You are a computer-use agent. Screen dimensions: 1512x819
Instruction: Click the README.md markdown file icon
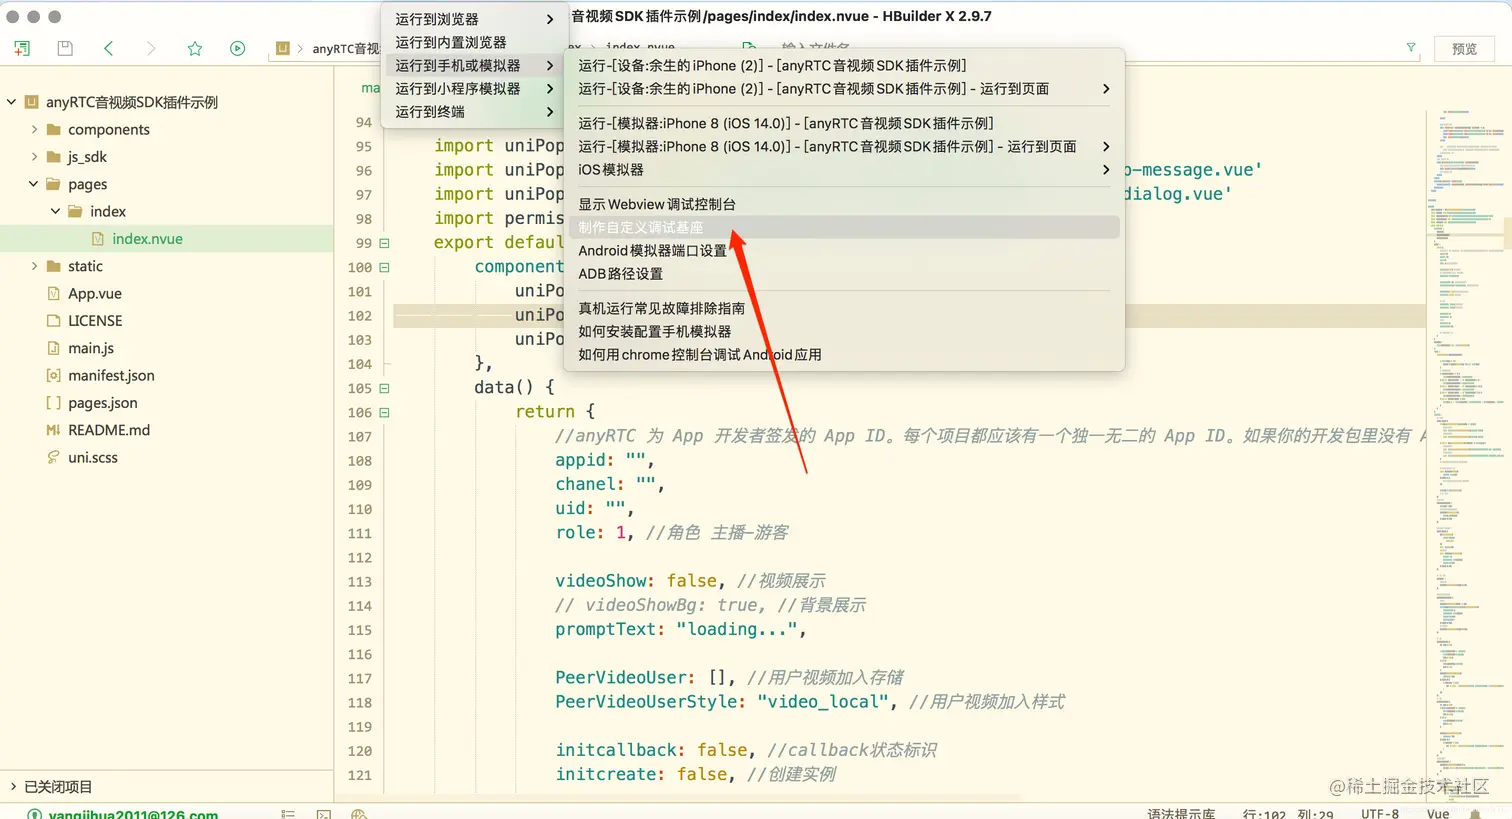pos(54,430)
